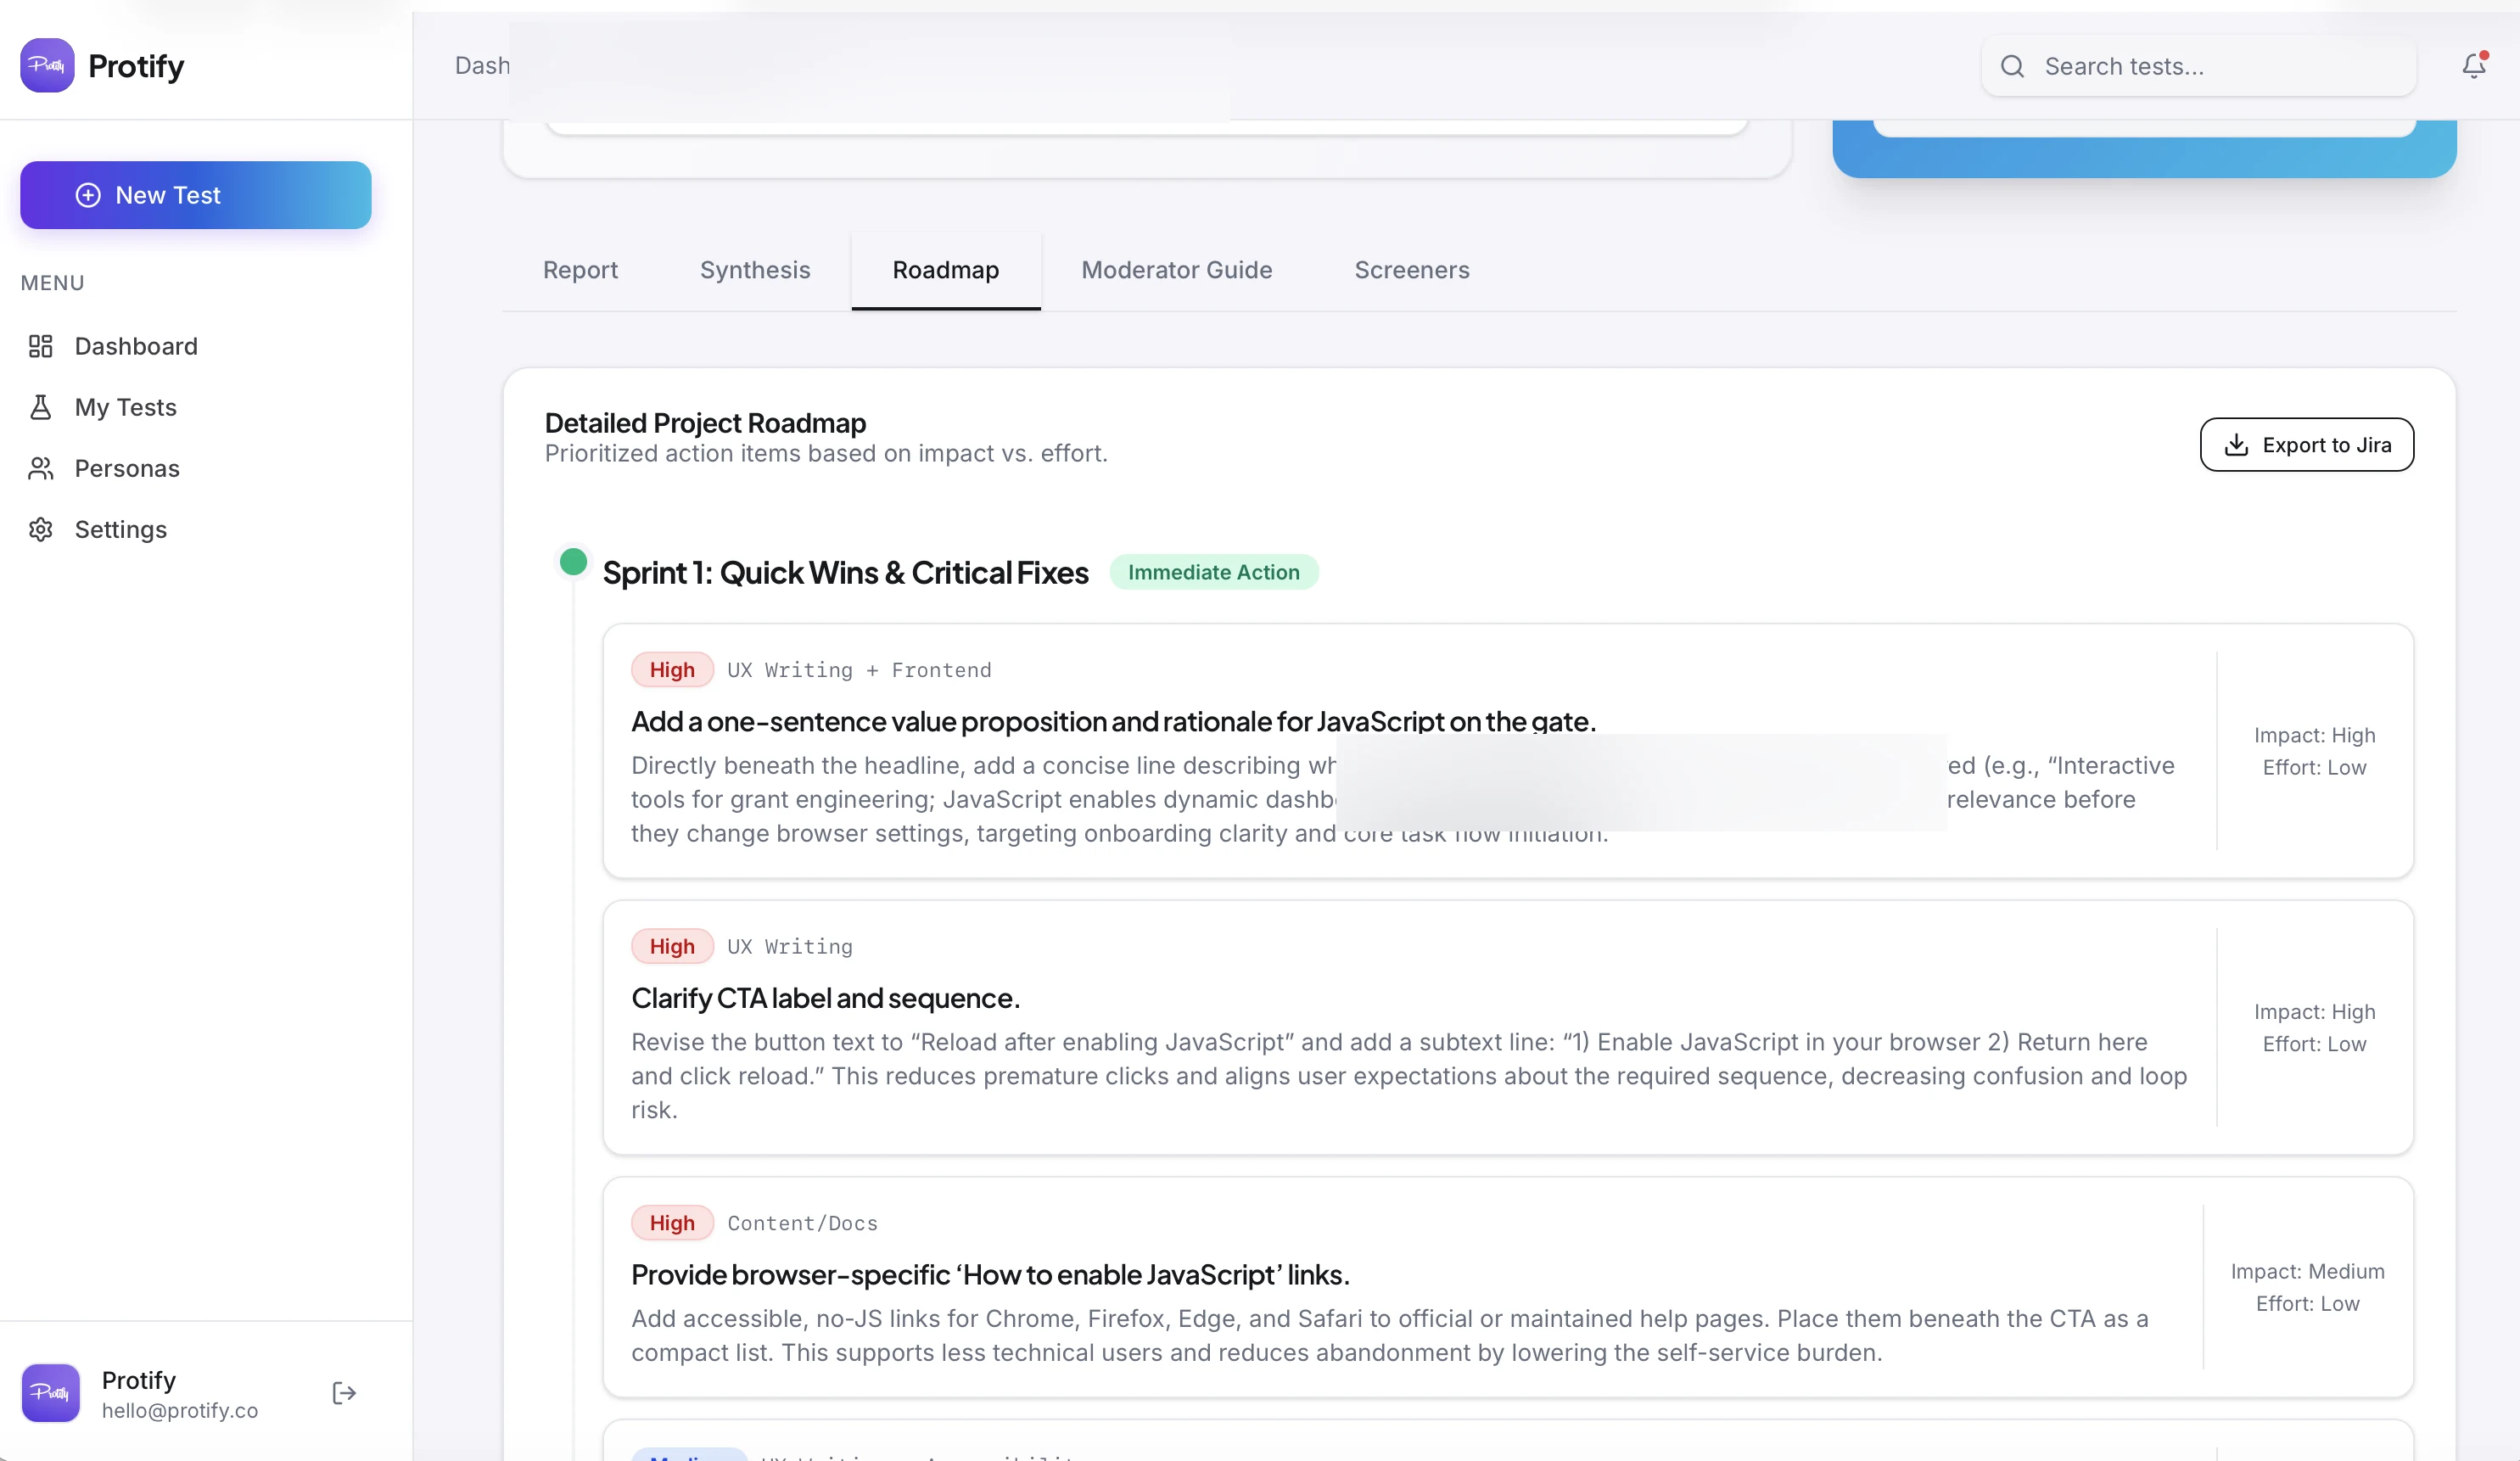2520x1461 pixels.
Task: Click the Immediate Action badge
Action: (1214, 572)
